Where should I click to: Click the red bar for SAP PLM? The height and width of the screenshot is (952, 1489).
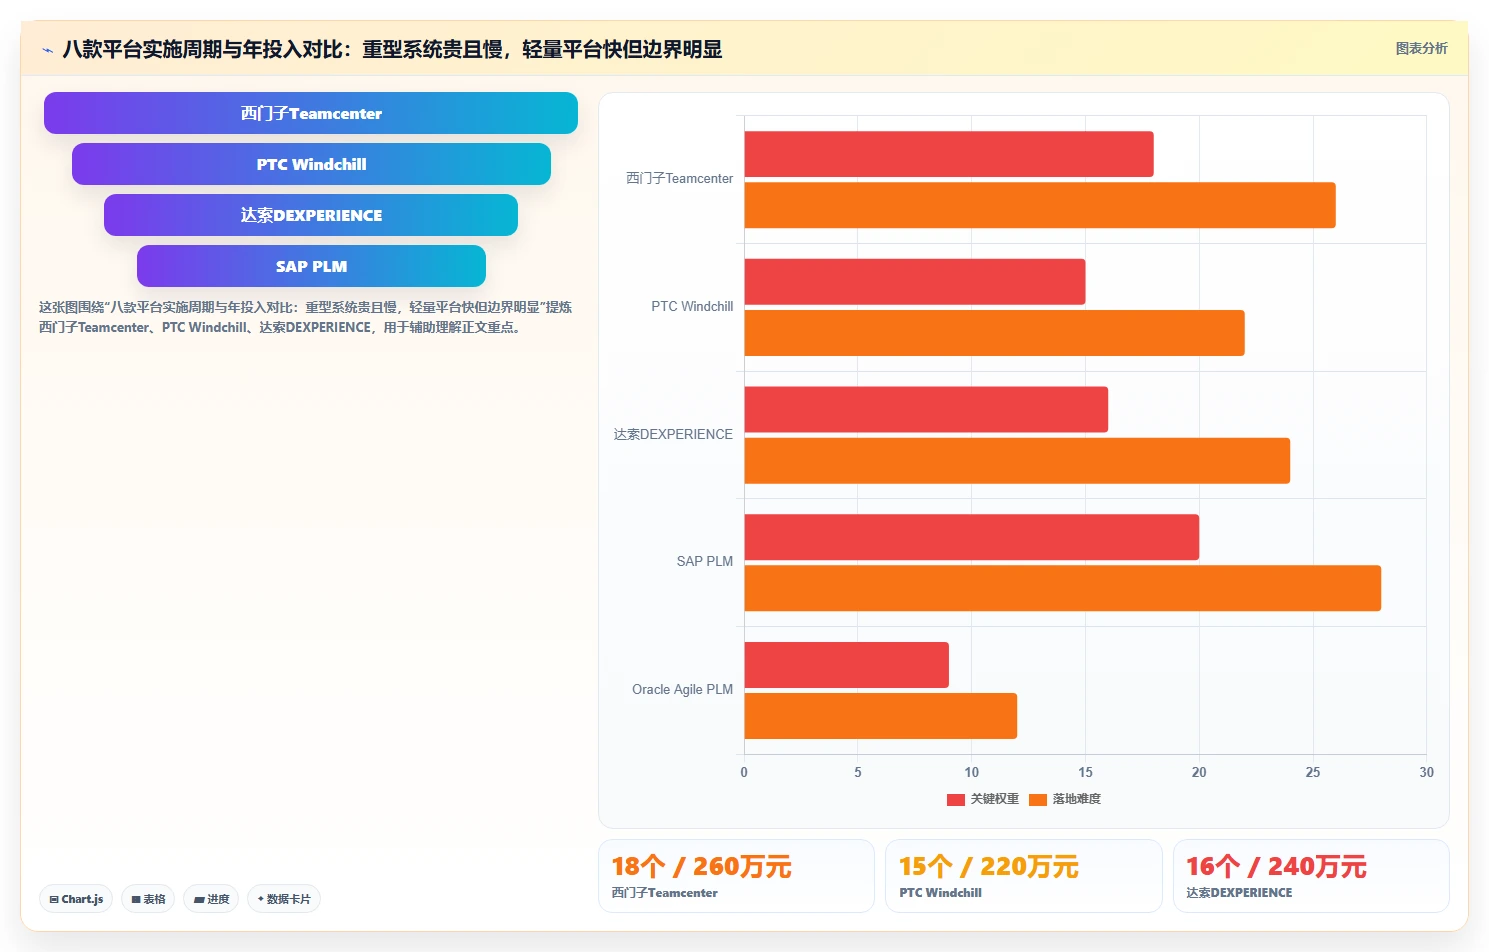click(x=972, y=537)
